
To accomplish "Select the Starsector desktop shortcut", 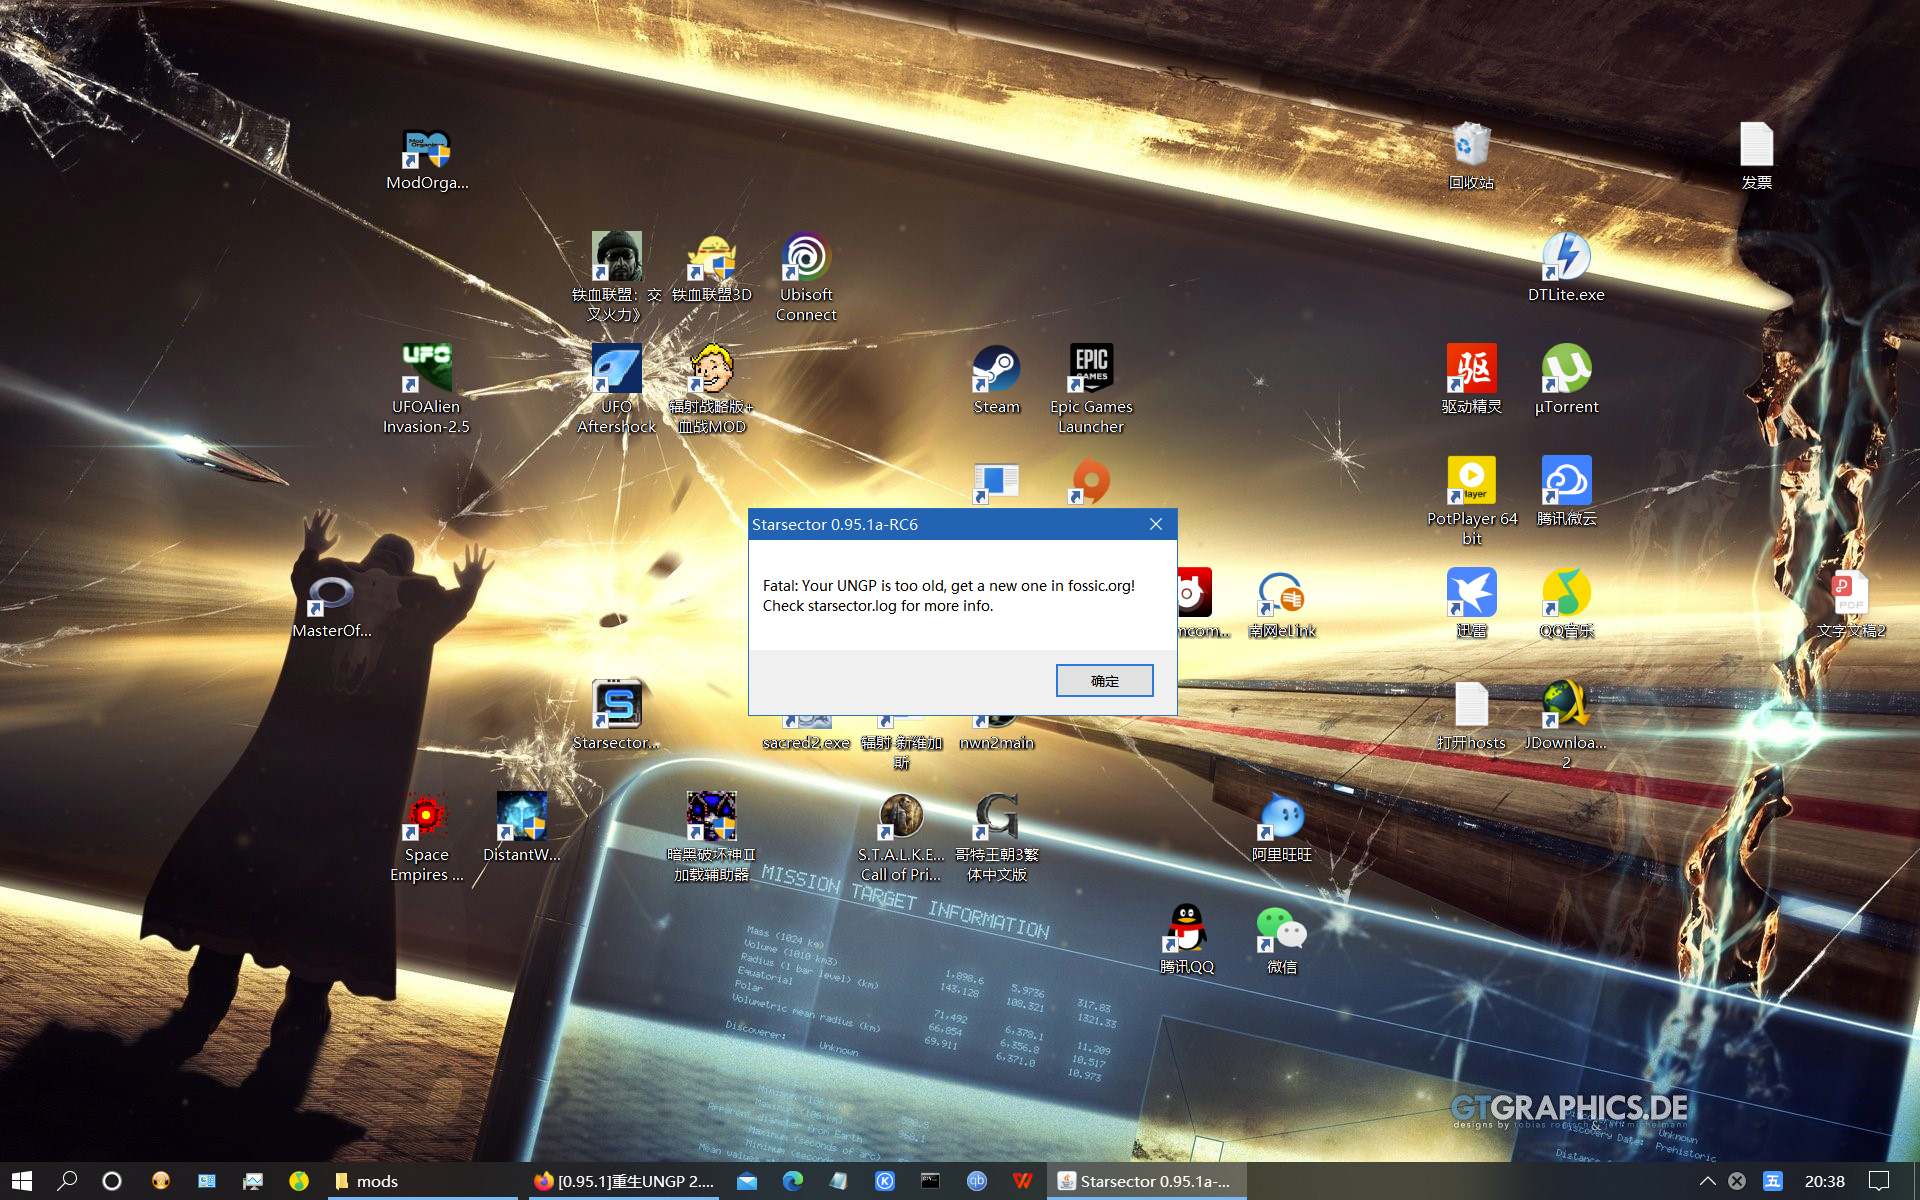I will click(616, 706).
